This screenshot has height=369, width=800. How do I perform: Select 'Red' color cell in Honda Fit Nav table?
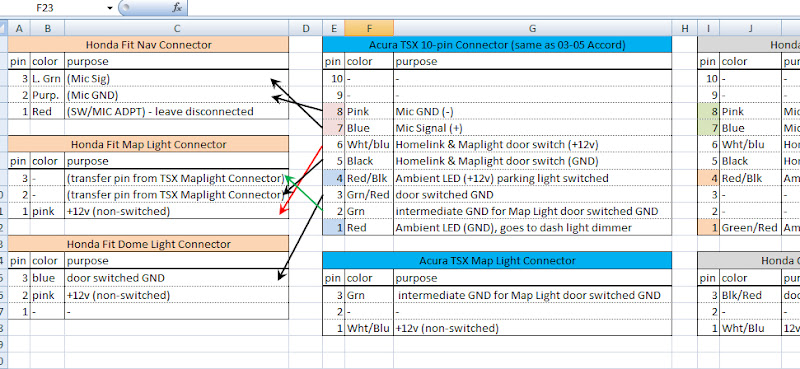(47, 111)
